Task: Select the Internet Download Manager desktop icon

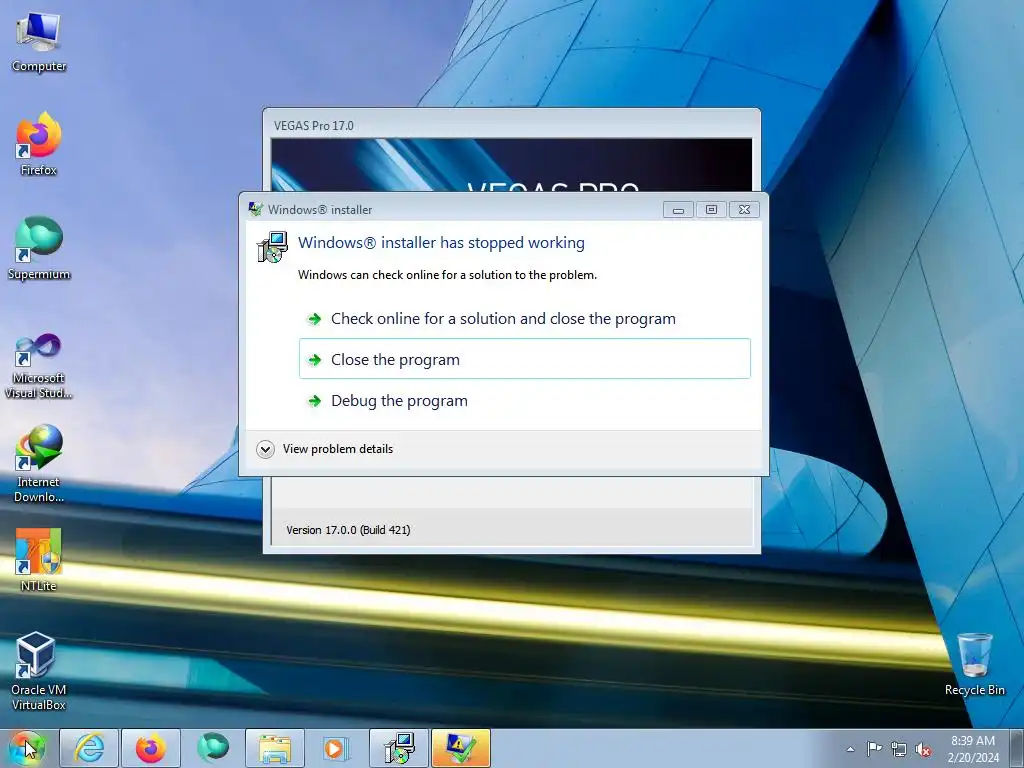Action: (x=39, y=464)
